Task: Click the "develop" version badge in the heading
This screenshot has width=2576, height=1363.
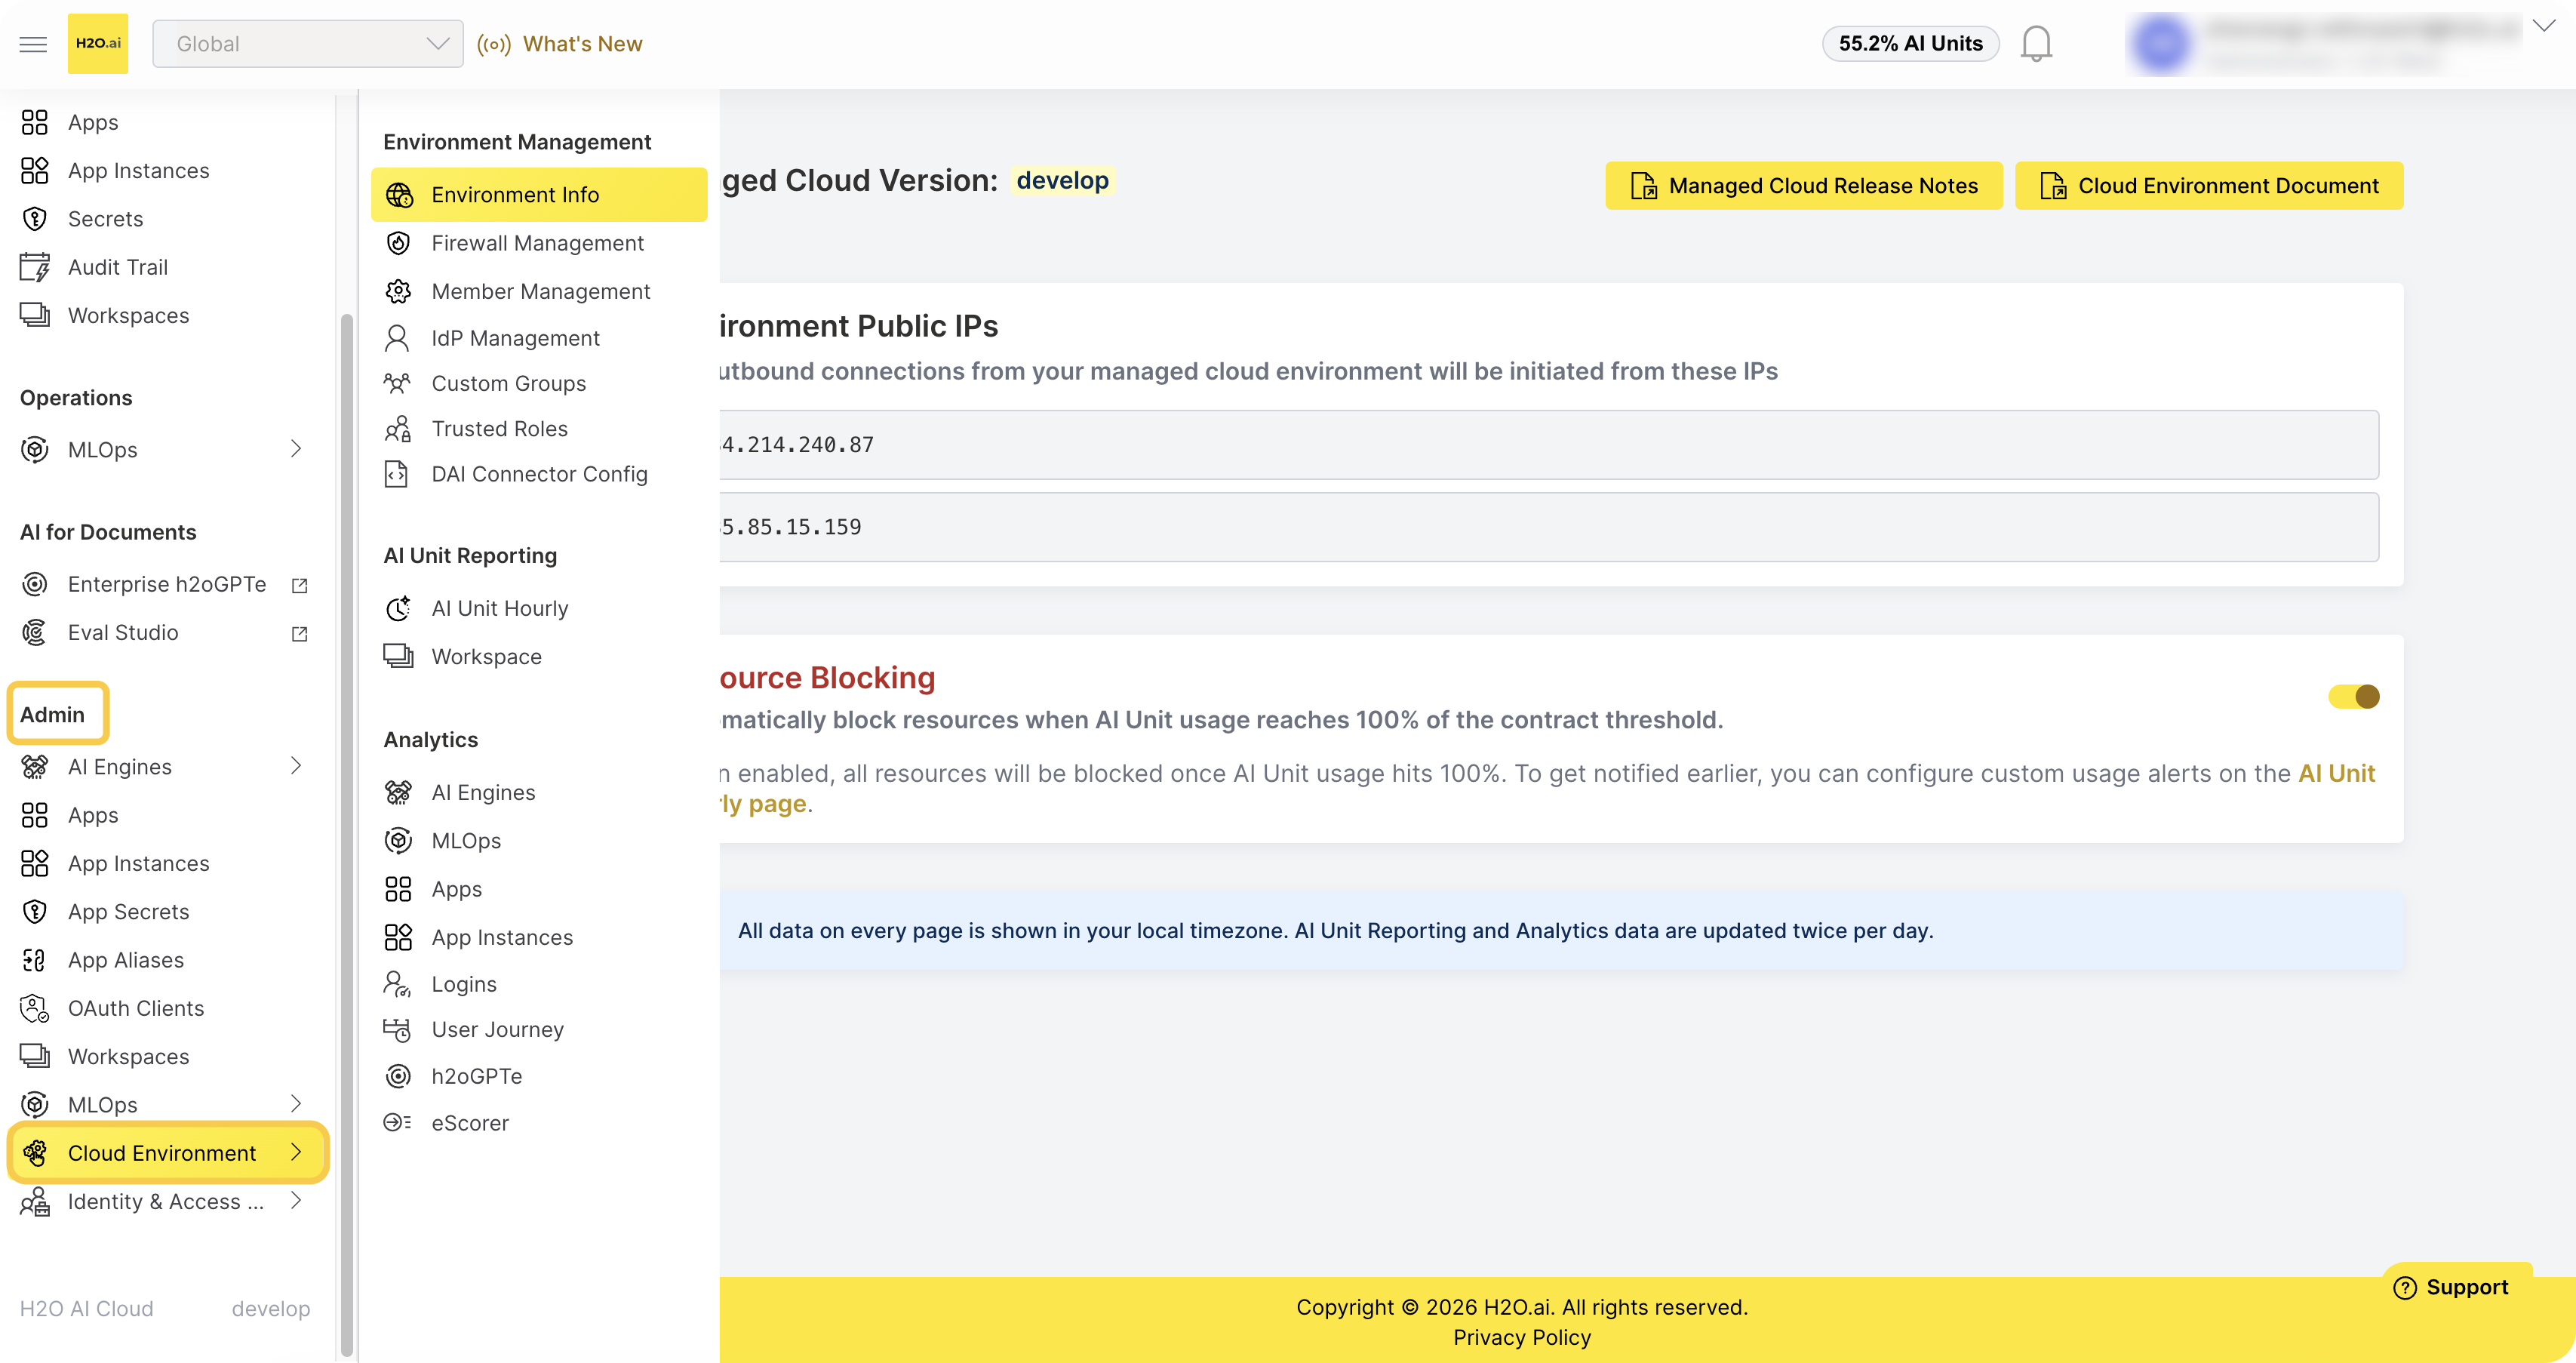Action: [1062, 180]
